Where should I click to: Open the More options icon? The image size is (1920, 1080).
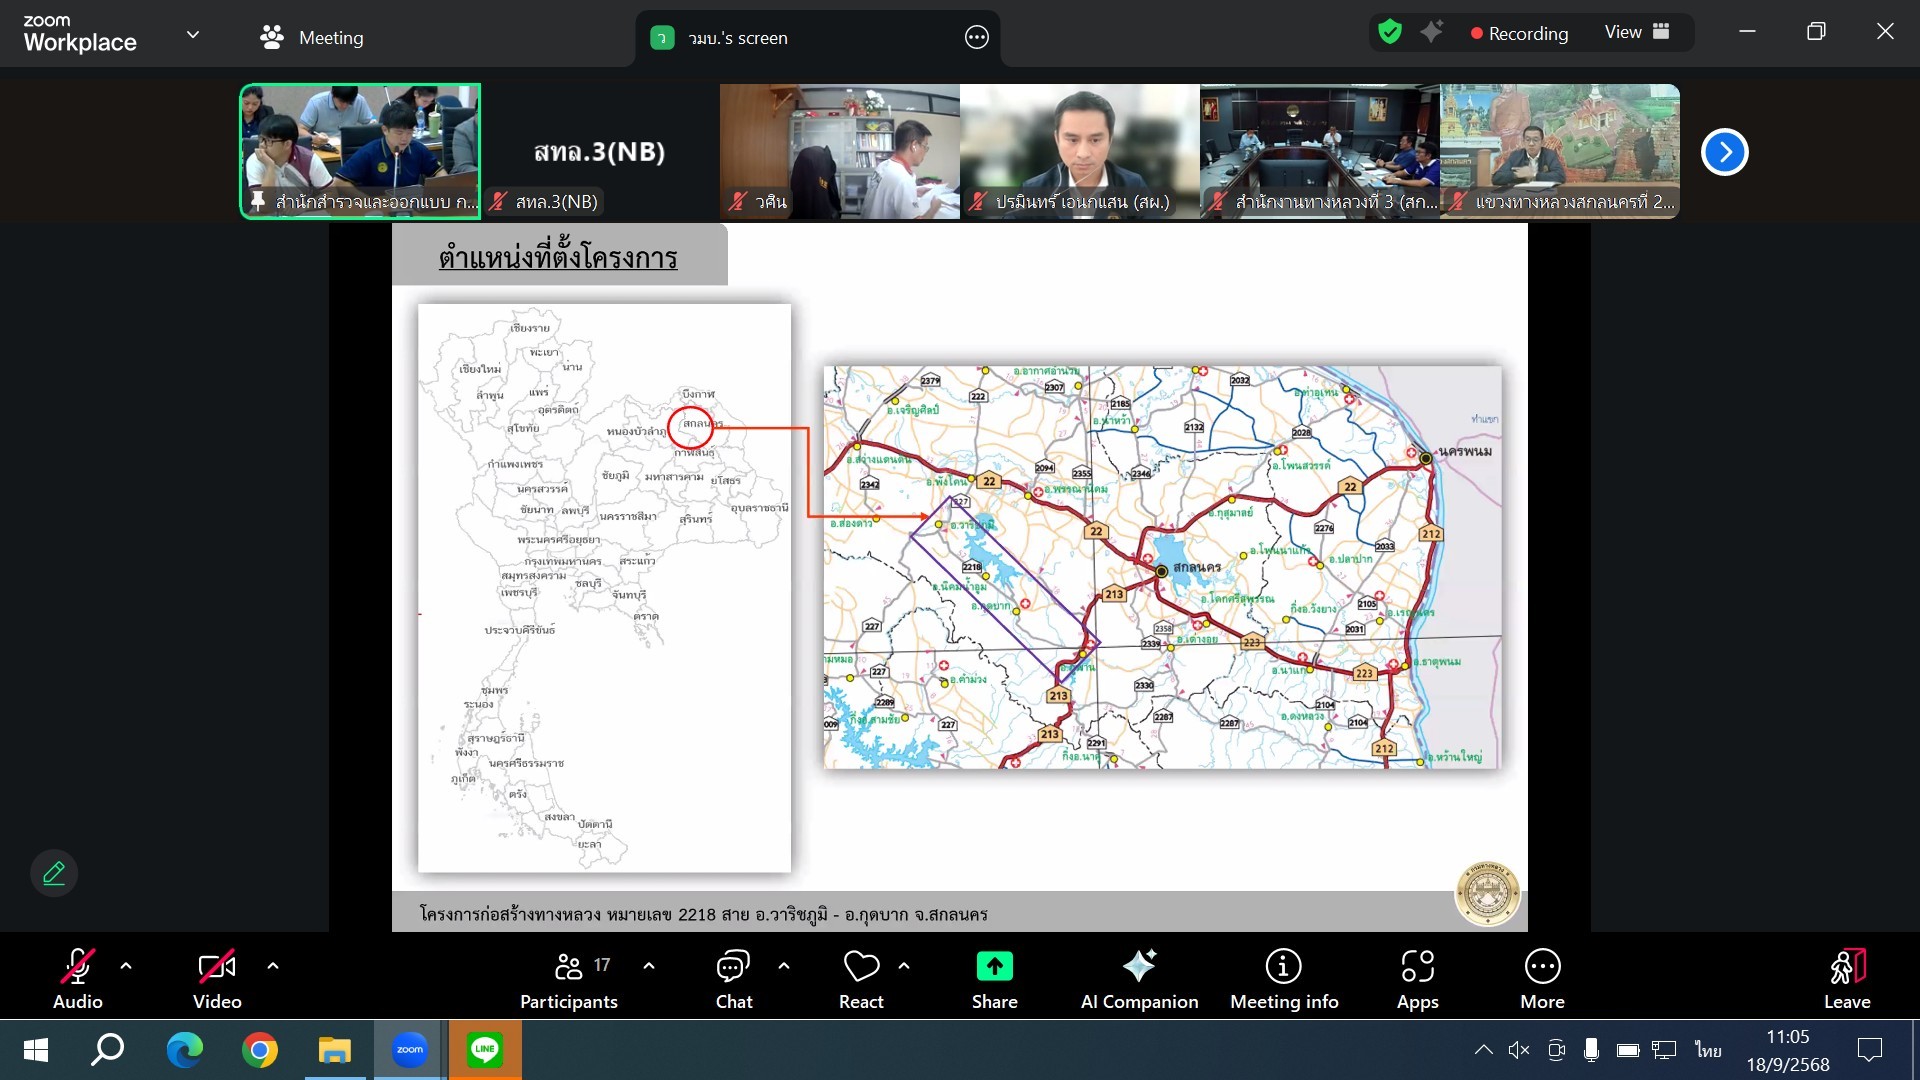click(1542, 967)
